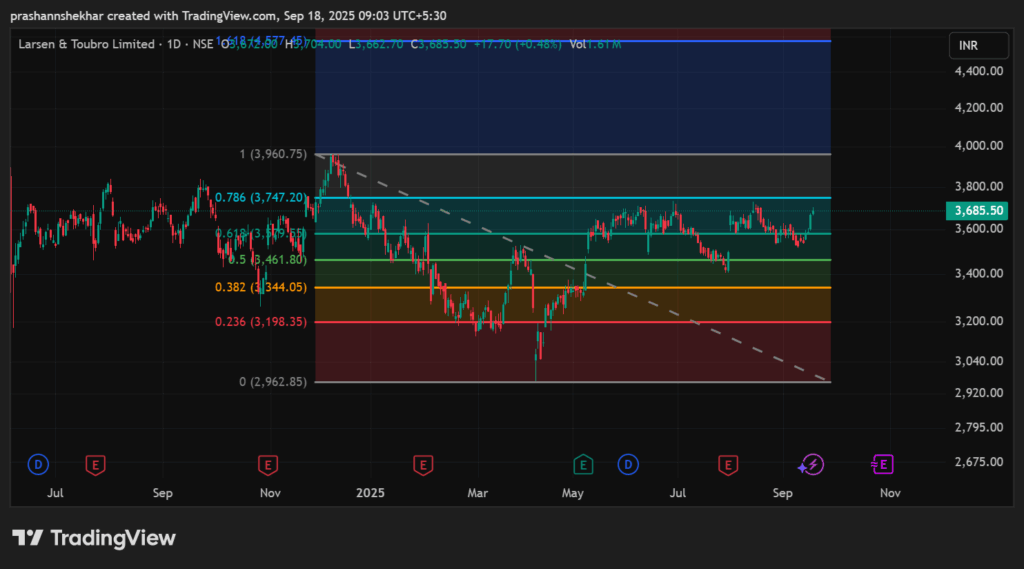Open the red earnings marker near Nov

[267, 464]
